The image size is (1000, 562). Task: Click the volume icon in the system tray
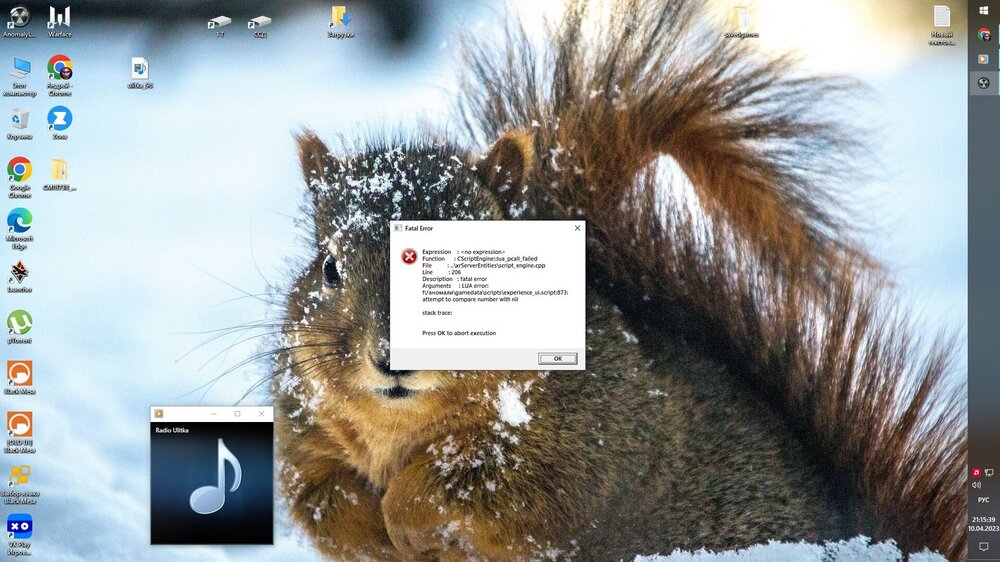[976, 484]
